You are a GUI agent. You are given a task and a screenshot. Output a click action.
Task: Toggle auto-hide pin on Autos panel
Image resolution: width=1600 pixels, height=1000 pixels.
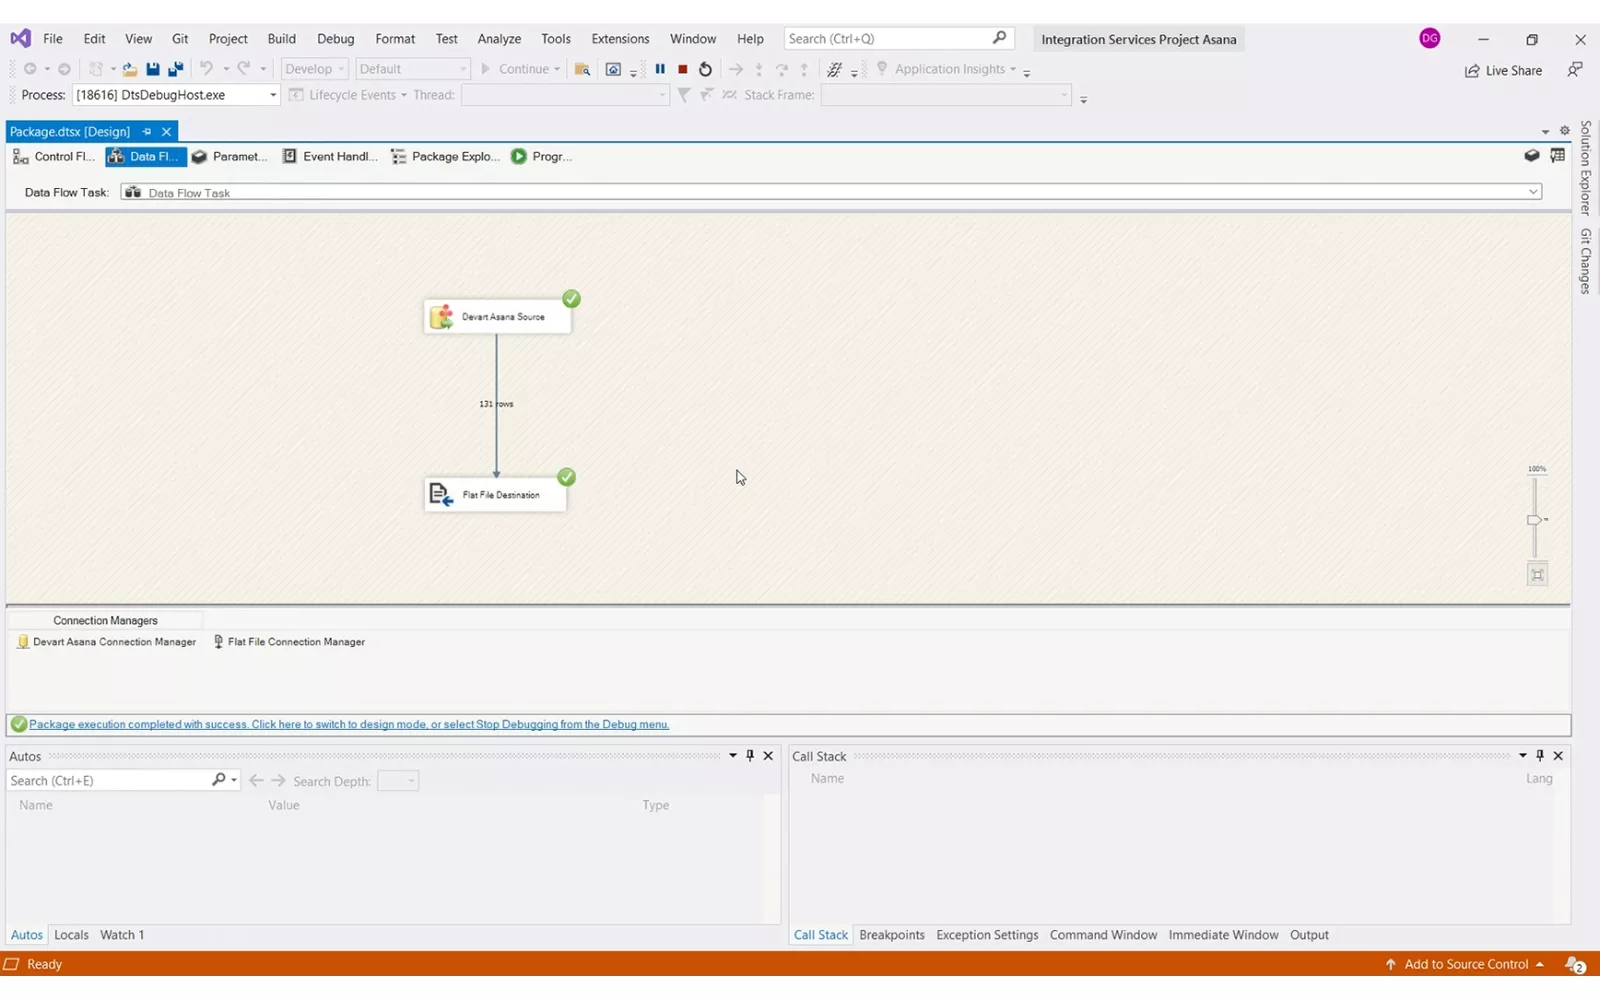(750, 756)
